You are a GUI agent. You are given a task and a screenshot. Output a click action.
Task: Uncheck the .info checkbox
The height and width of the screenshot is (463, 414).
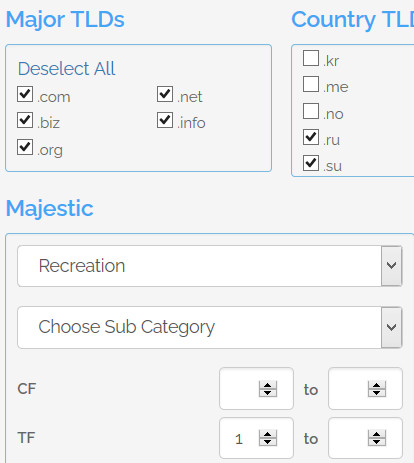point(165,120)
